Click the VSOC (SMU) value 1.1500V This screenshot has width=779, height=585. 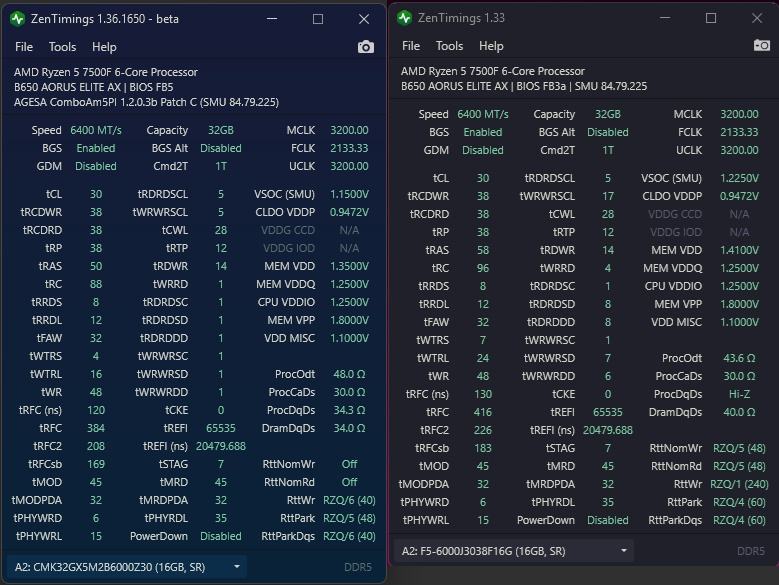(349, 194)
